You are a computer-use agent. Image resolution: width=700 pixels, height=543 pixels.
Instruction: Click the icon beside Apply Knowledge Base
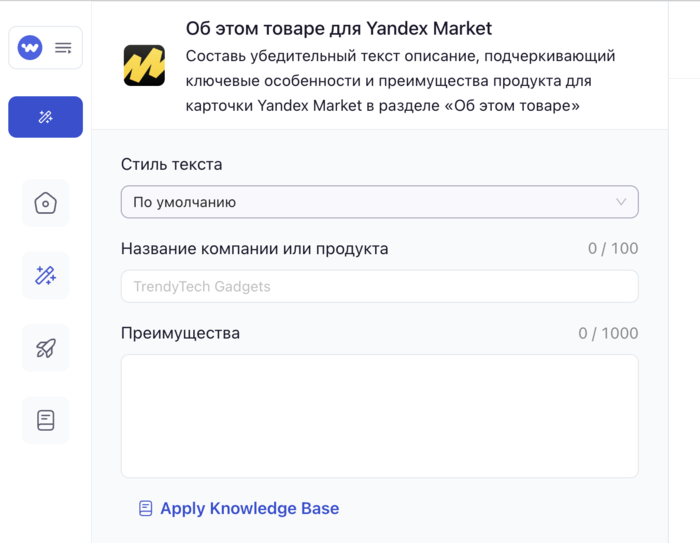[146, 508]
